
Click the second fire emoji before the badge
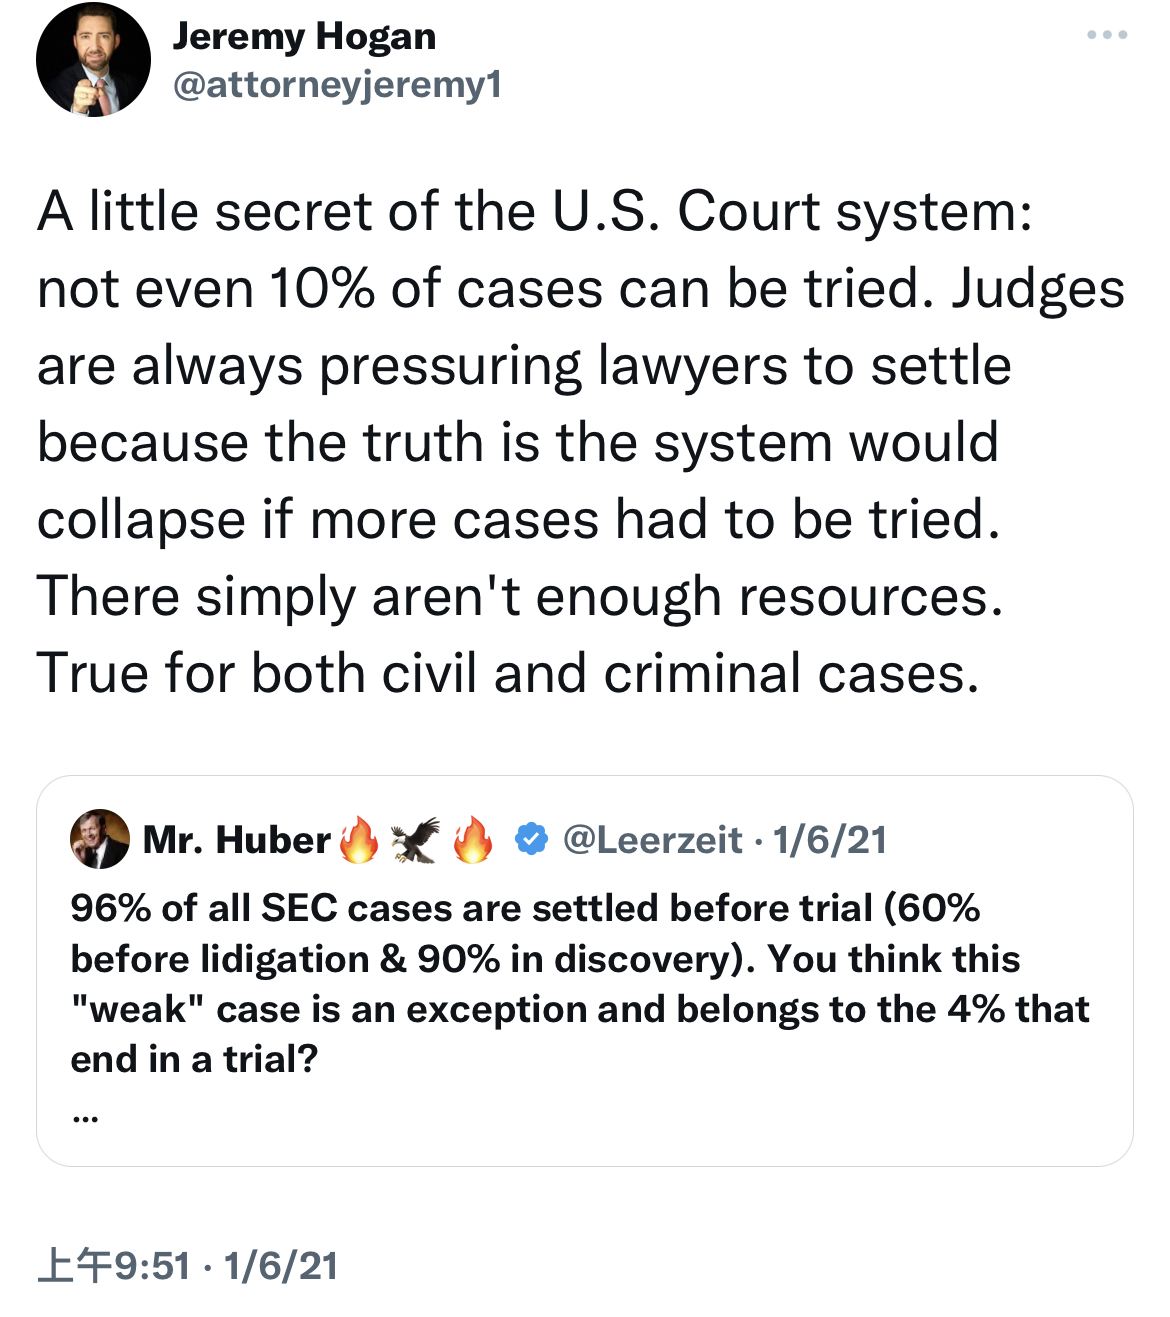tap(473, 840)
